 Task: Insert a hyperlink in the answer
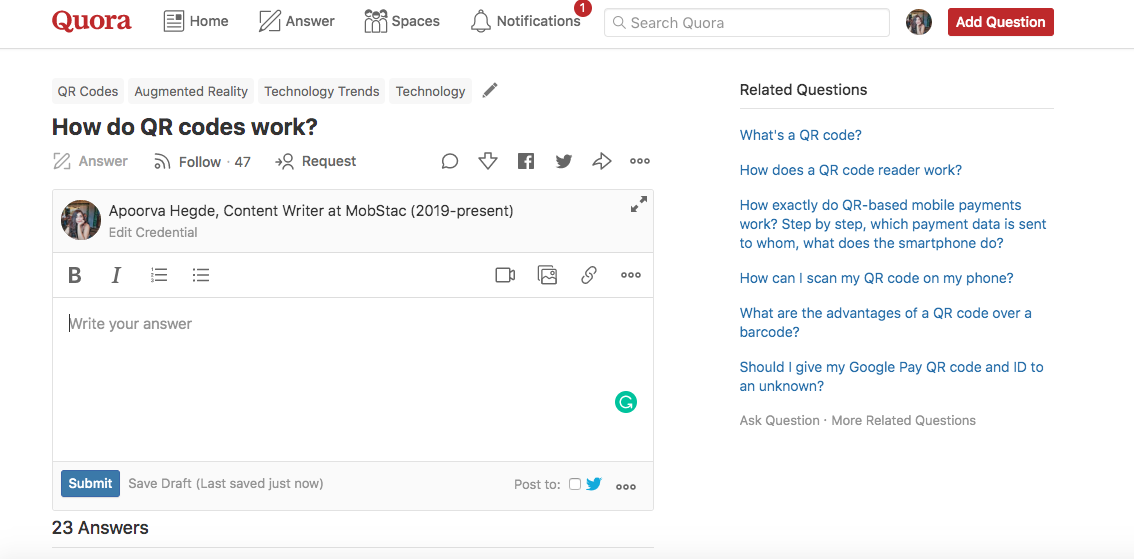click(x=589, y=275)
